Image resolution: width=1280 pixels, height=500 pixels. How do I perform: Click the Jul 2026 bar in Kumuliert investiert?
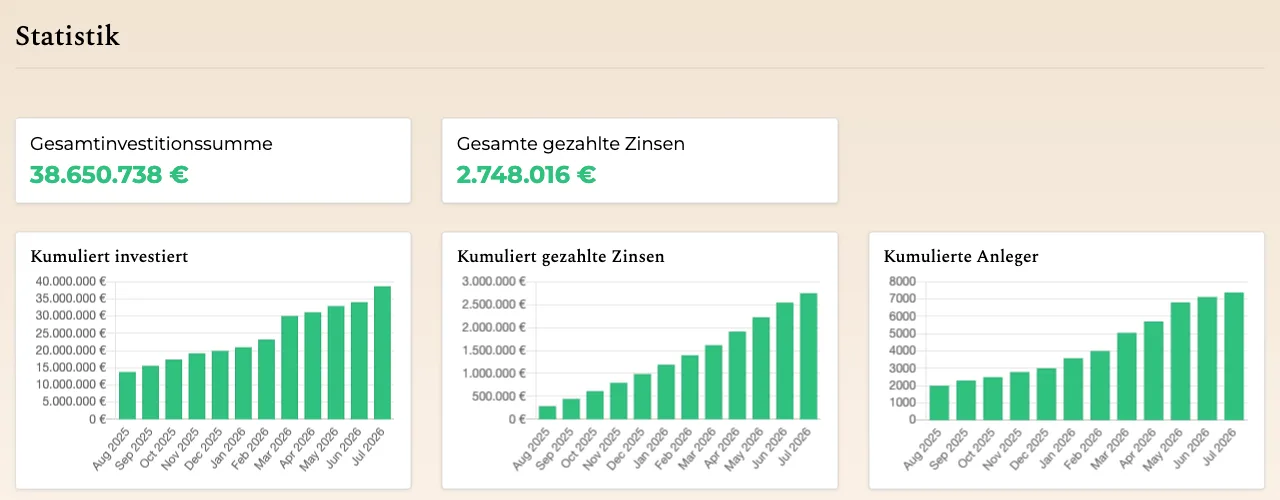(382, 353)
